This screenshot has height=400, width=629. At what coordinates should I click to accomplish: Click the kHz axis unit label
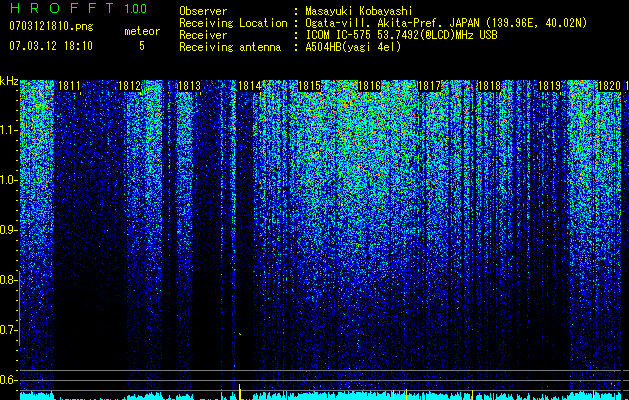[x=9, y=81]
